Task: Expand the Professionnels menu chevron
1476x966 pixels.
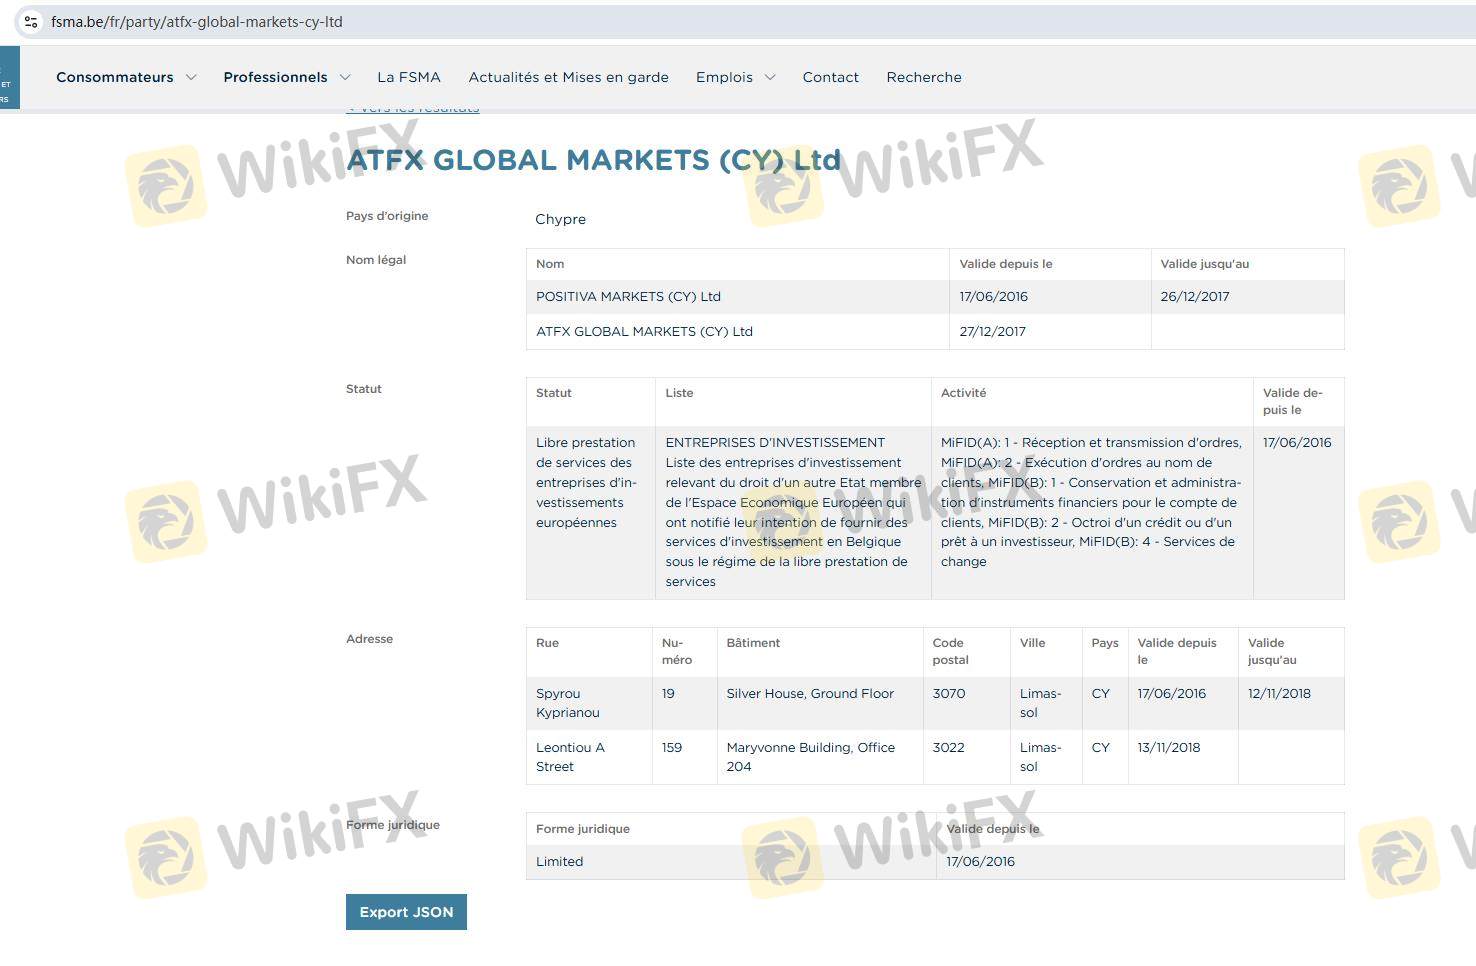Action: coord(345,77)
